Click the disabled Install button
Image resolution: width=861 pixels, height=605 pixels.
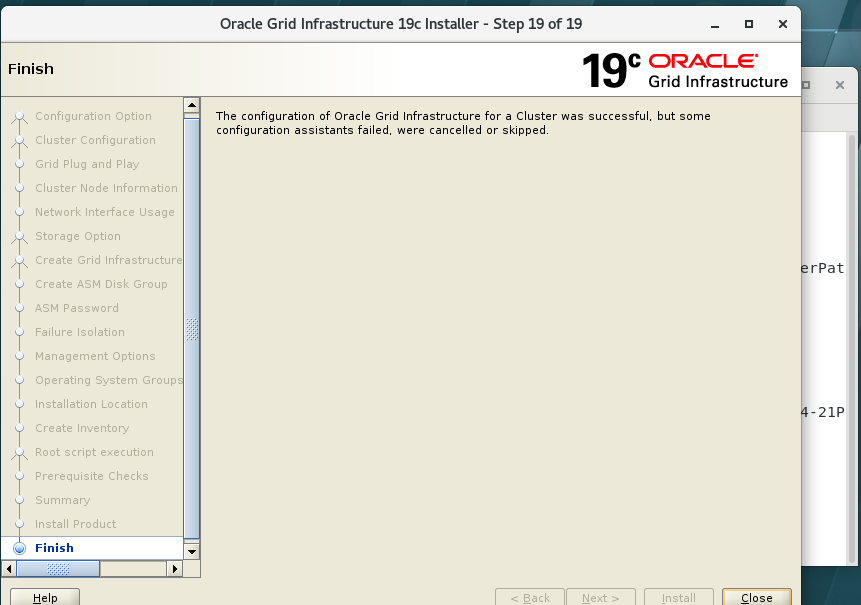pos(679,597)
